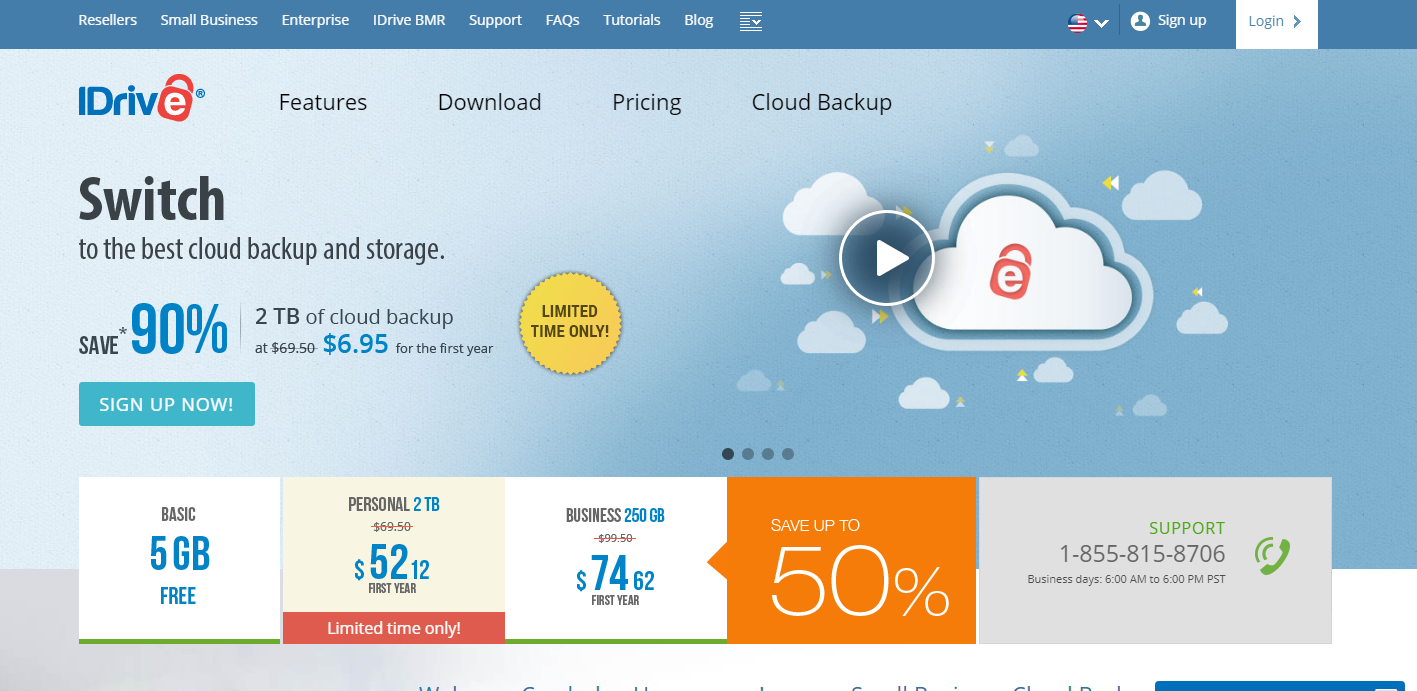Image resolution: width=1417 pixels, height=691 pixels.
Task: Open the Features menu
Action: tap(322, 102)
